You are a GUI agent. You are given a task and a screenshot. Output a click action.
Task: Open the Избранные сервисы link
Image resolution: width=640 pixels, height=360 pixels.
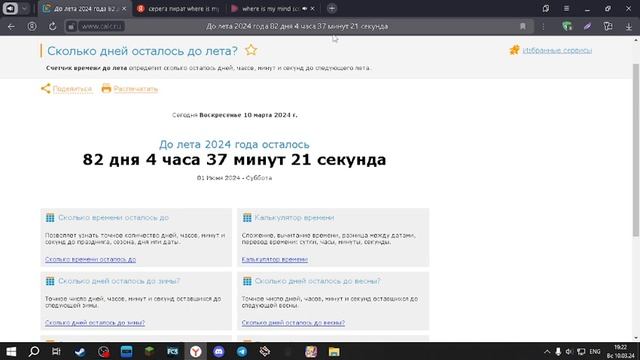tap(557, 51)
